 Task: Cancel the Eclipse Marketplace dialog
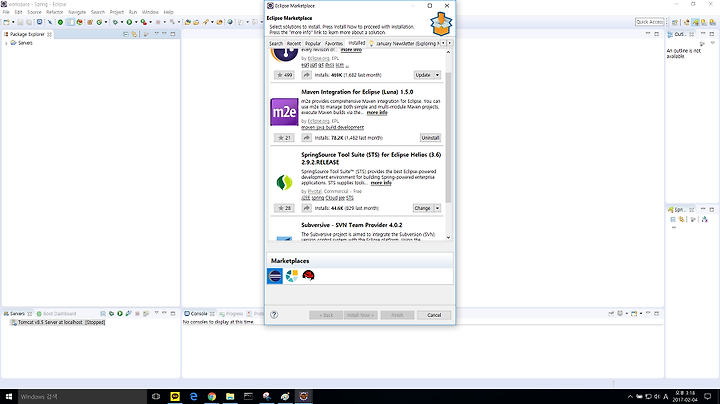(434, 315)
